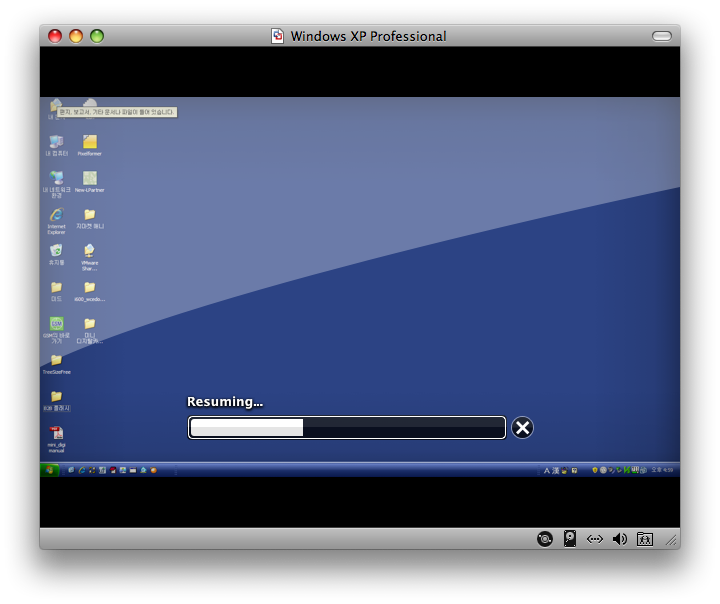Cancel the resume with the X button
The image size is (720, 604).
coord(522,428)
